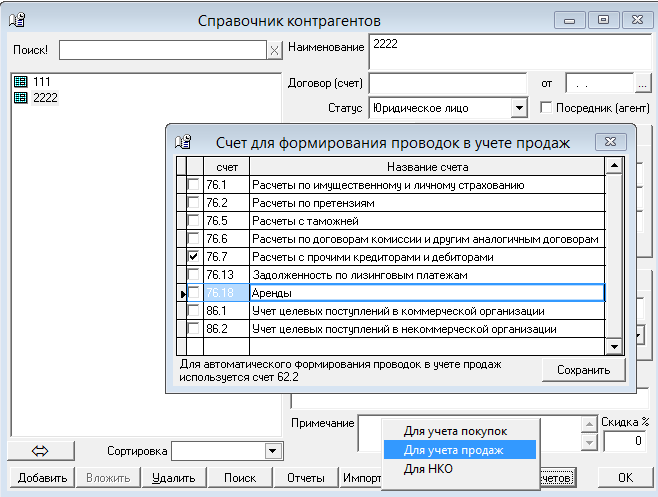Select row 'Расчеты по имущественному и личному страхованию'
This screenshot has height=497, width=658.
427,185
